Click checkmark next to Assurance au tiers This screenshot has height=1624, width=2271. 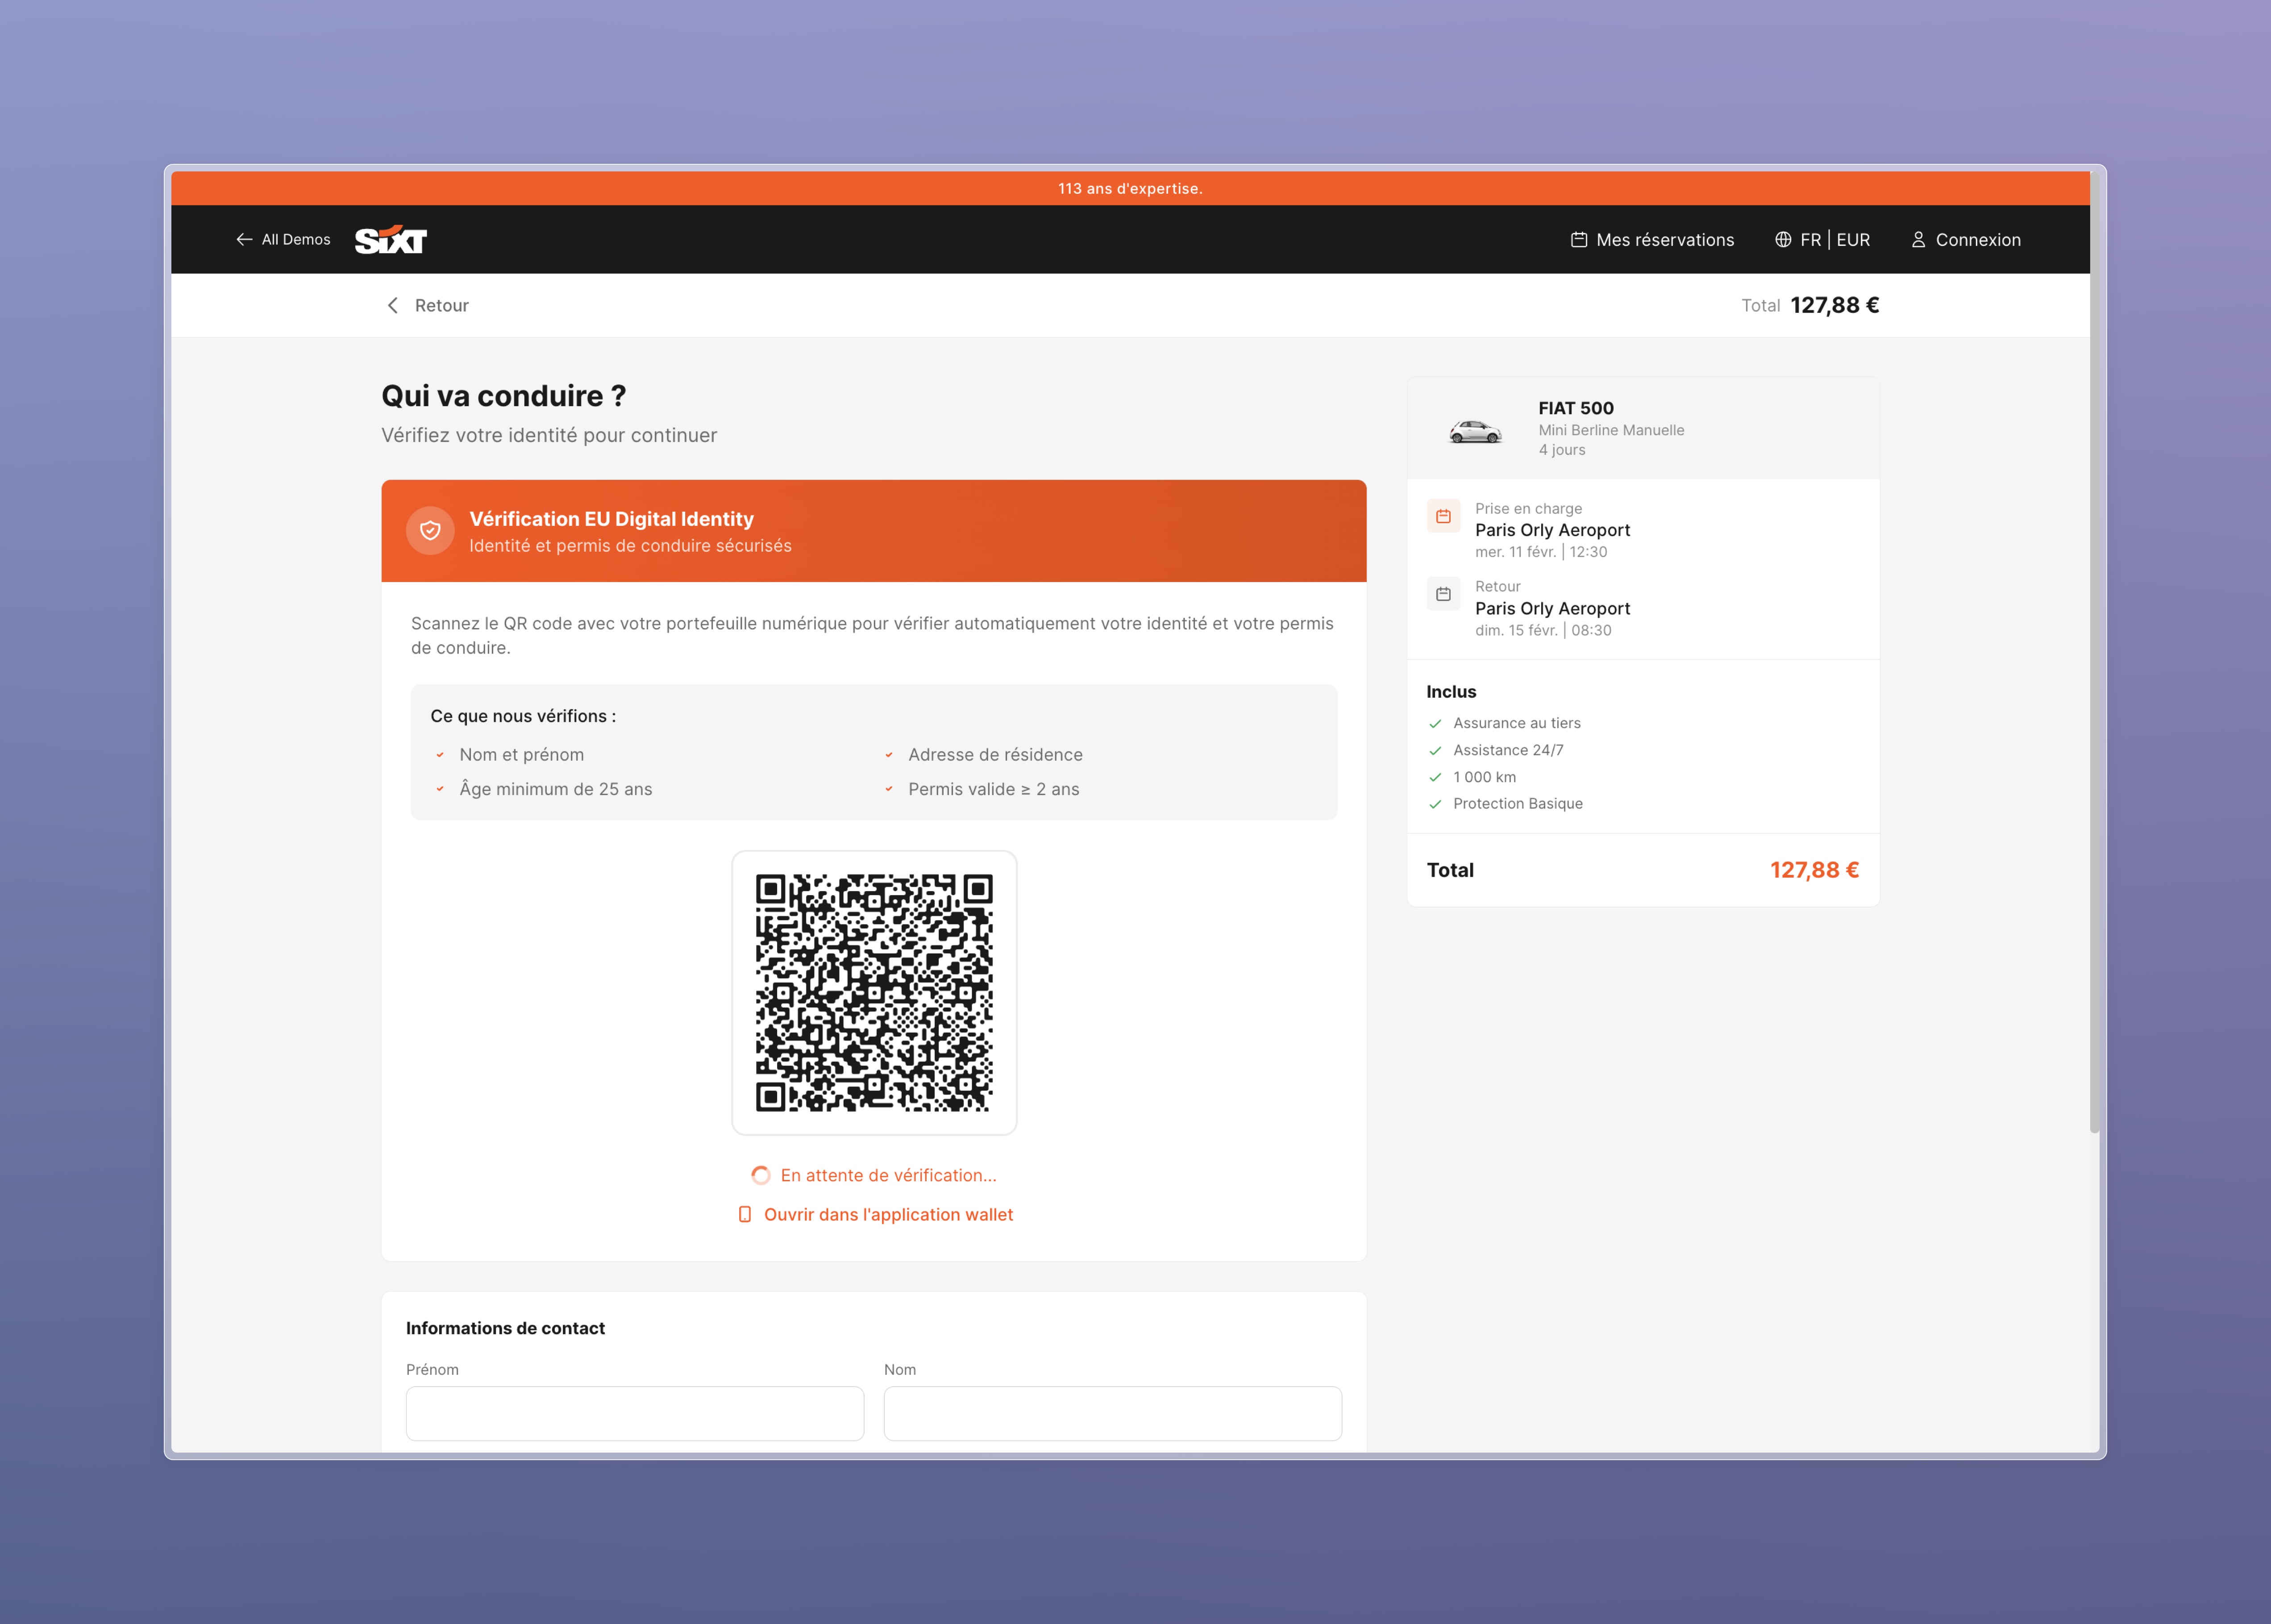pyautogui.click(x=1436, y=724)
